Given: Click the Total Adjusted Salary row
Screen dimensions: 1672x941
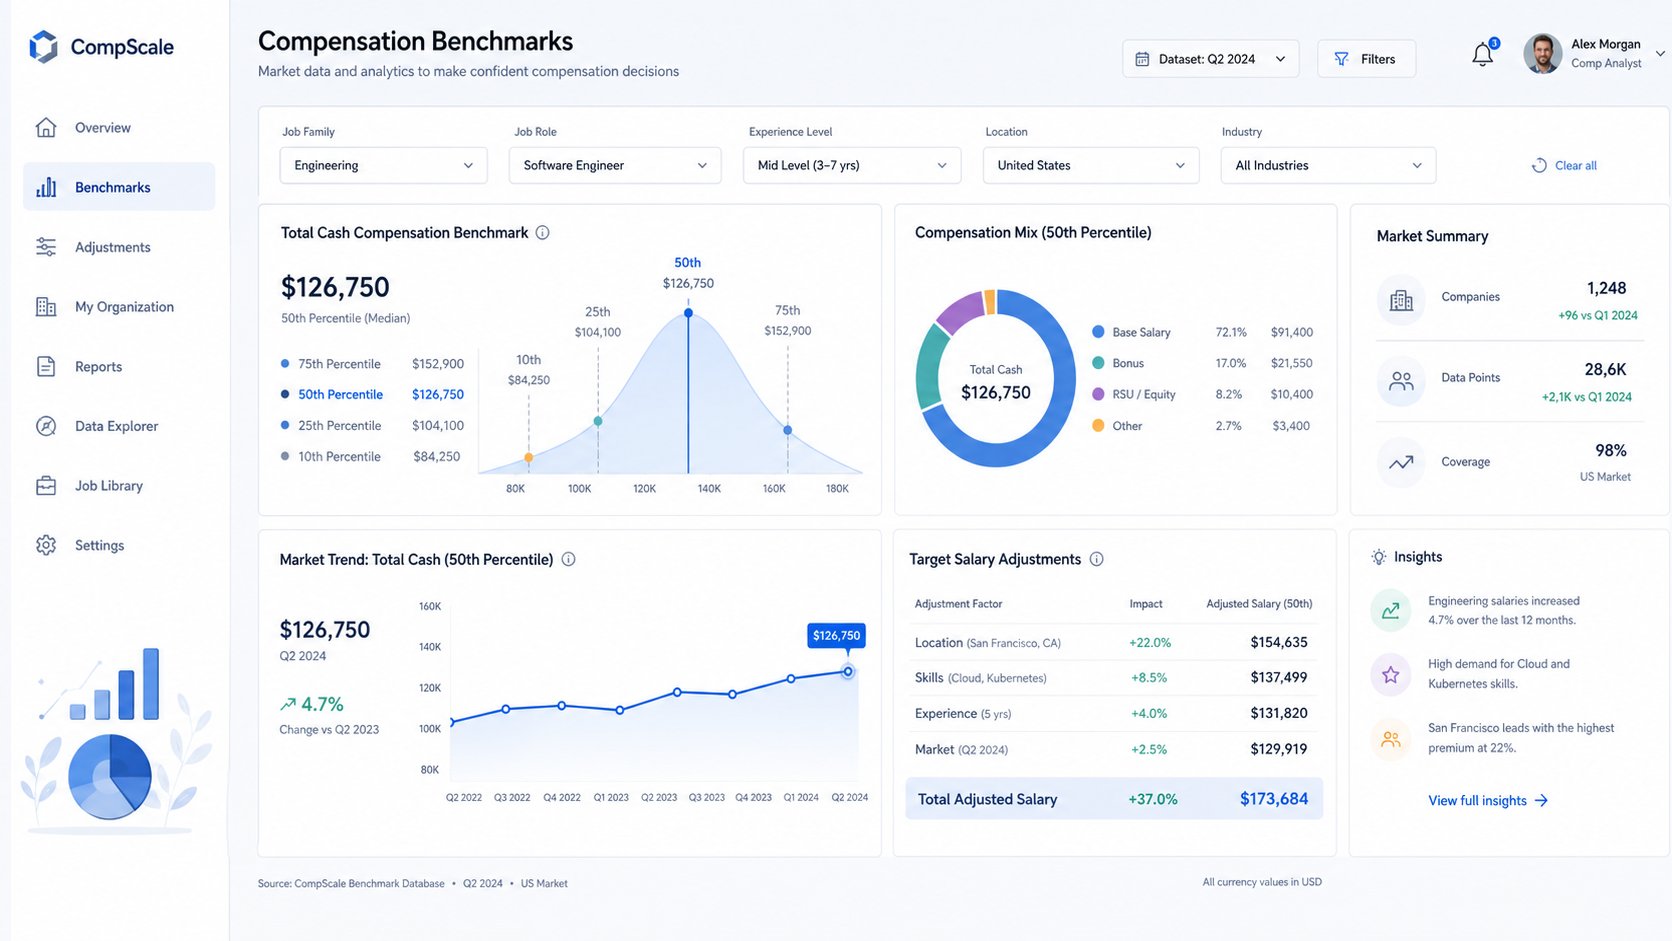Looking at the screenshot, I should click(1114, 799).
